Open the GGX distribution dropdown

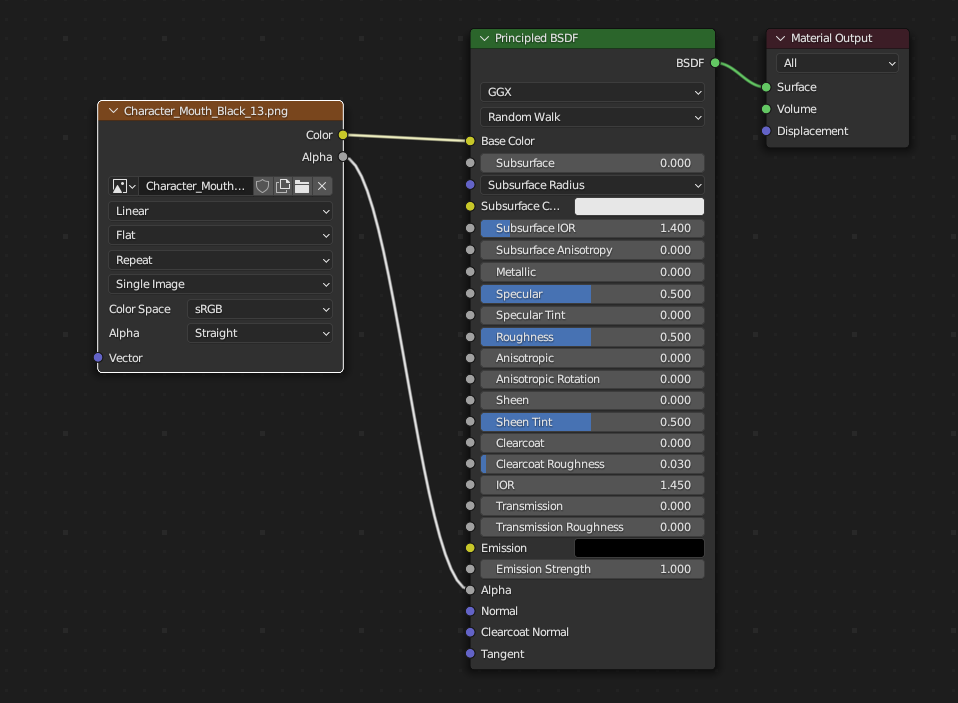pos(592,92)
